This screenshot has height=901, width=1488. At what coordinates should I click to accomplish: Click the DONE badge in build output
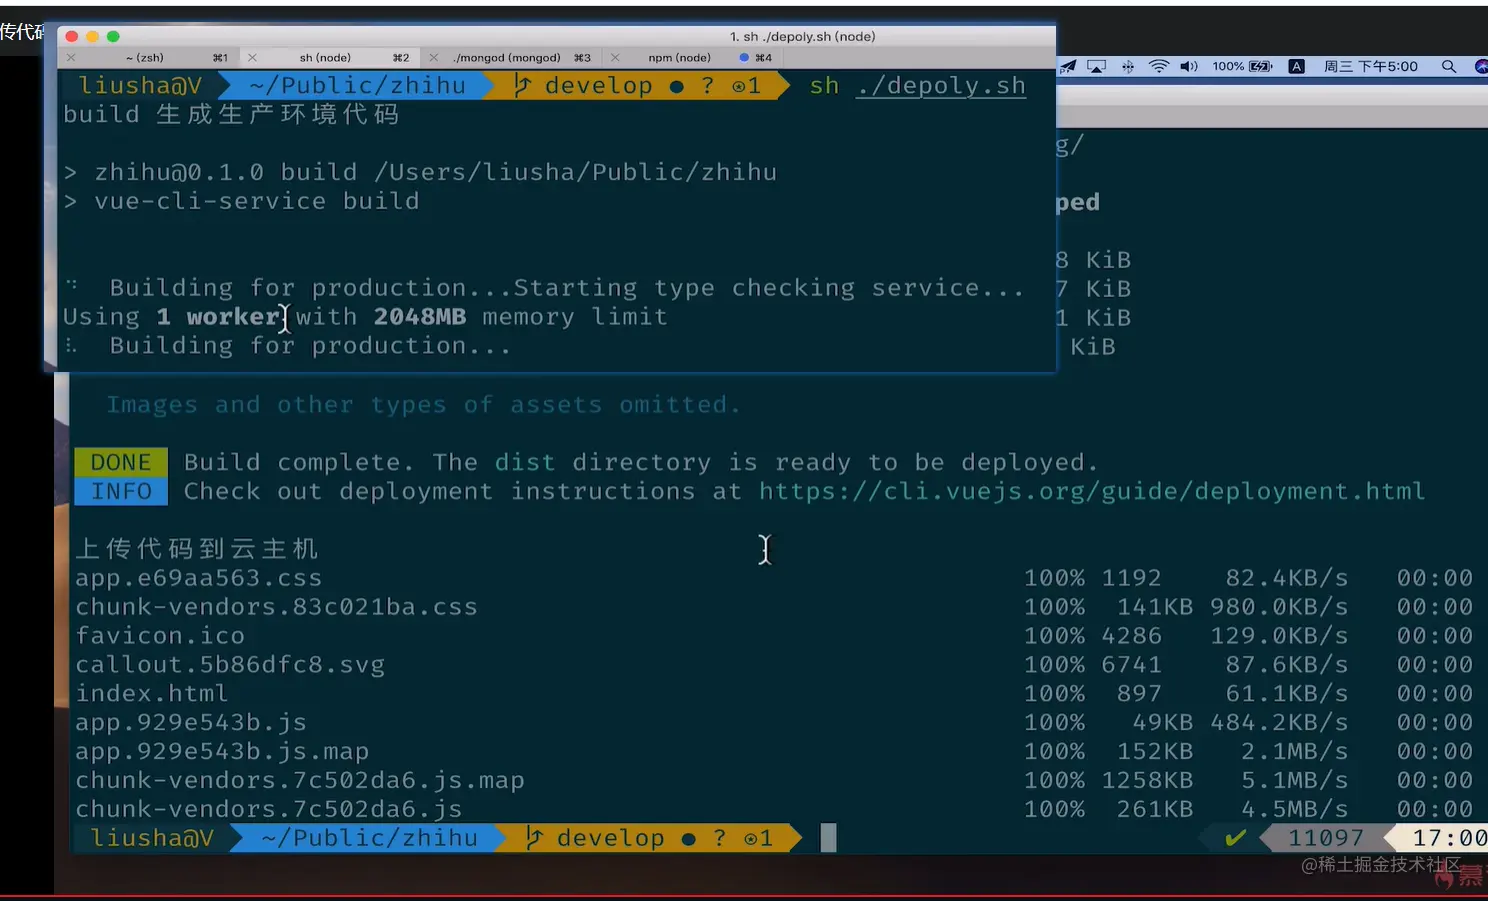coord(121,462)
